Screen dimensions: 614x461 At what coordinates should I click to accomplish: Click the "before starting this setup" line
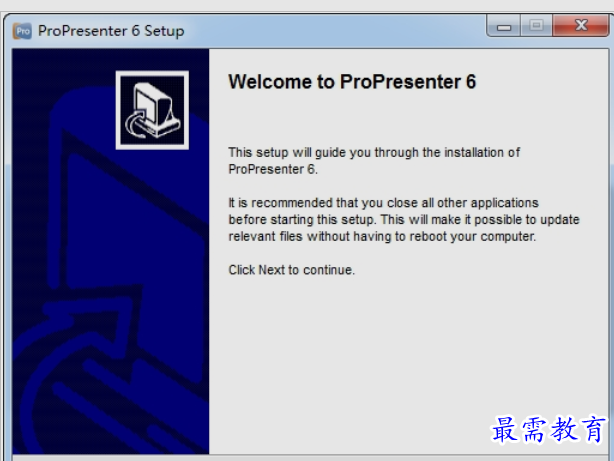point(404,220)
